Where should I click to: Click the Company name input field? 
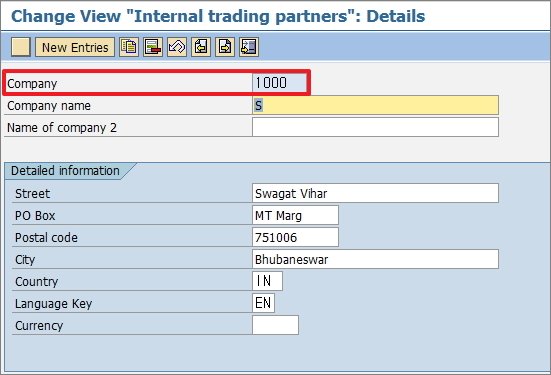[375, 105]
